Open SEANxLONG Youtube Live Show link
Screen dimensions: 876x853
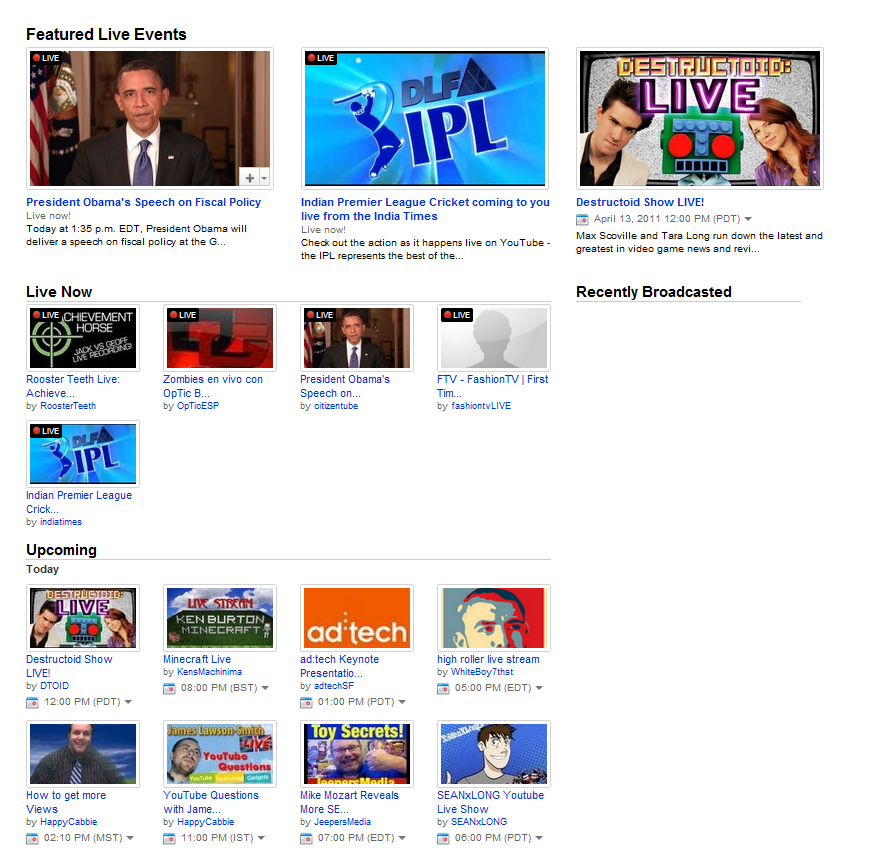pyautogui.click(x=490, y=802)
